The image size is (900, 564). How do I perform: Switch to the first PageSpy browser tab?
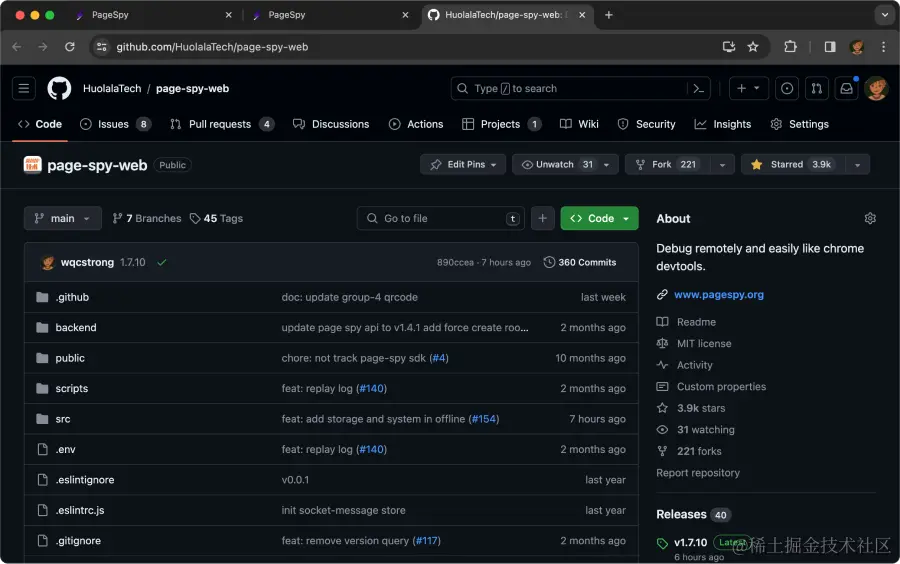(x=154, y=15)
